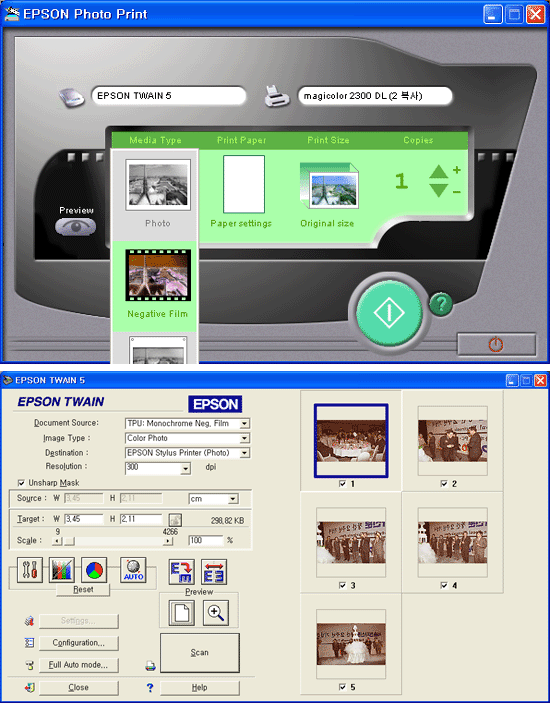Toggle checkbox for thumbnail 1
Image resolution: width=550 pixels, height=705 pixels.
342,484
